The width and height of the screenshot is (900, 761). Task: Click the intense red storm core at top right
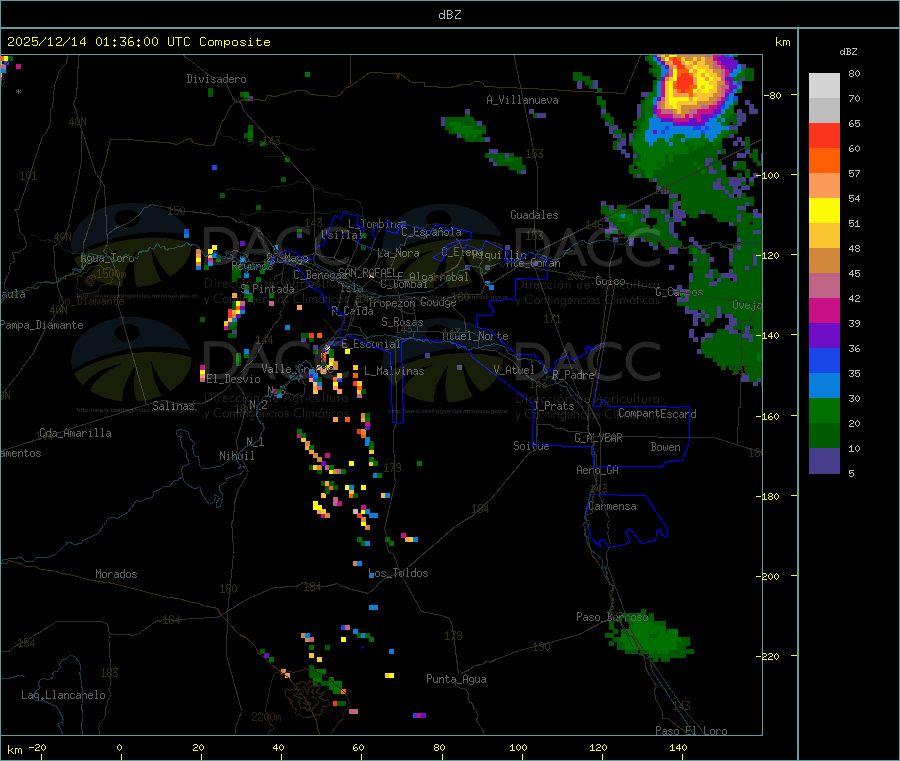(x=685, y=80)
